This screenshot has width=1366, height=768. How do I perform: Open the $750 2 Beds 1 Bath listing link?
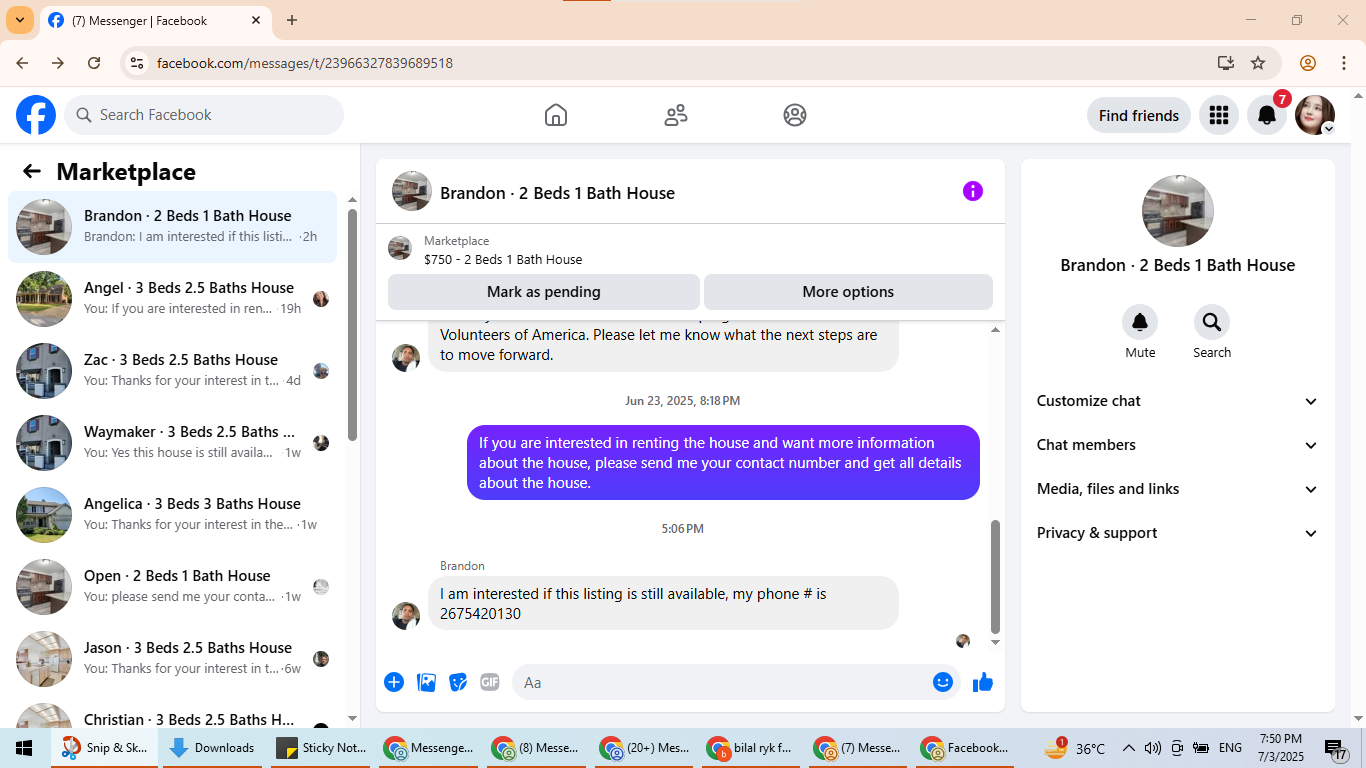pyautogui.click(x=503, y=259)
